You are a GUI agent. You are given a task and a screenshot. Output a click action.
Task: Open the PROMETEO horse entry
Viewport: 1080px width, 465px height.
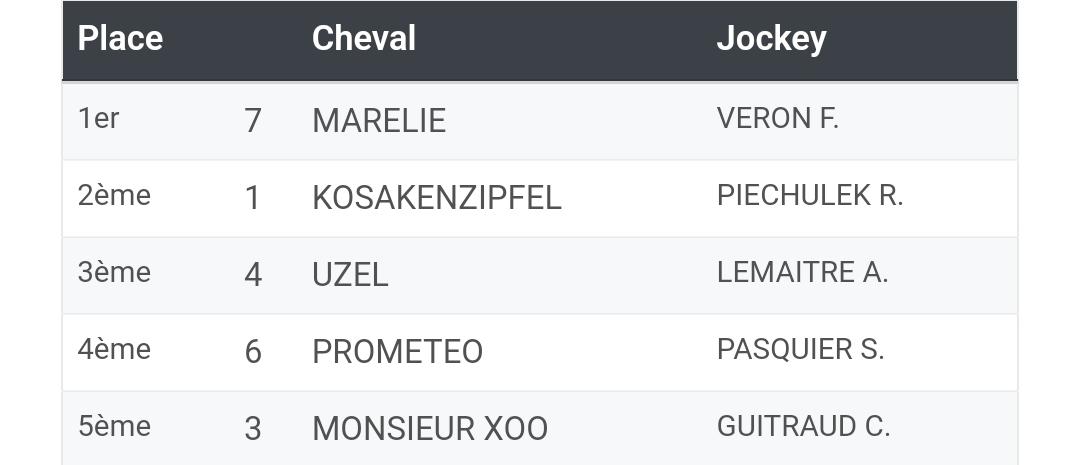click(397, 352)
